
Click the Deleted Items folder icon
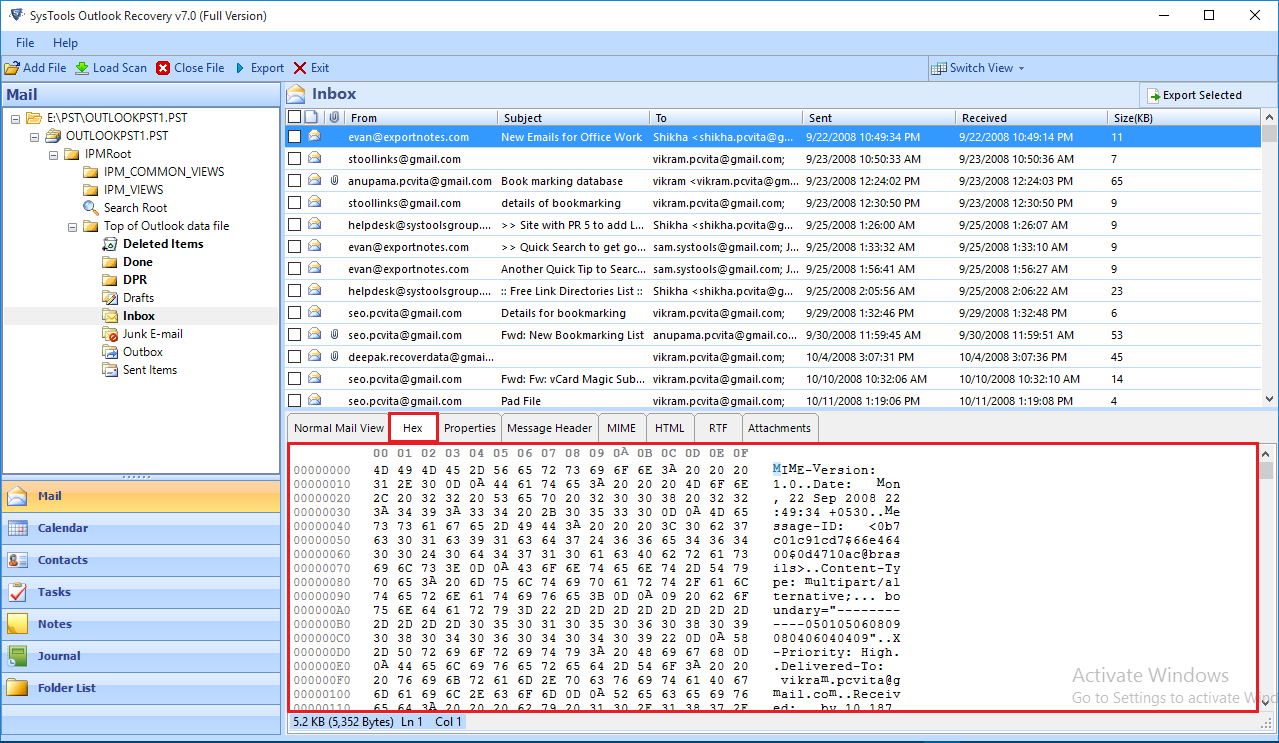pyautogui.click(x=110, y=244)
